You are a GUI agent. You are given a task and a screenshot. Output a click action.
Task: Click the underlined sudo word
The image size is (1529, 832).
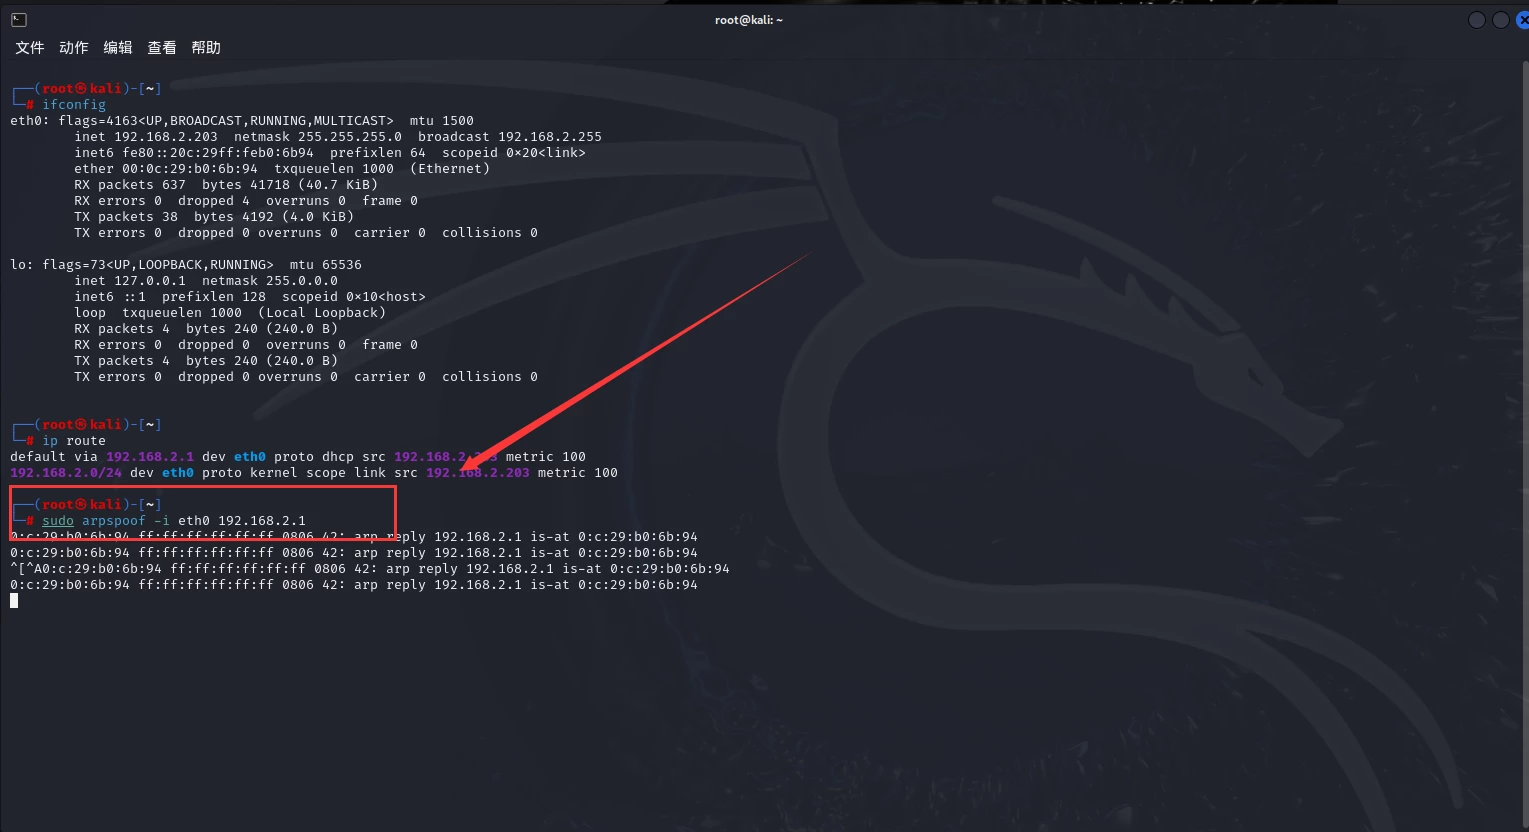pos(58,521)
